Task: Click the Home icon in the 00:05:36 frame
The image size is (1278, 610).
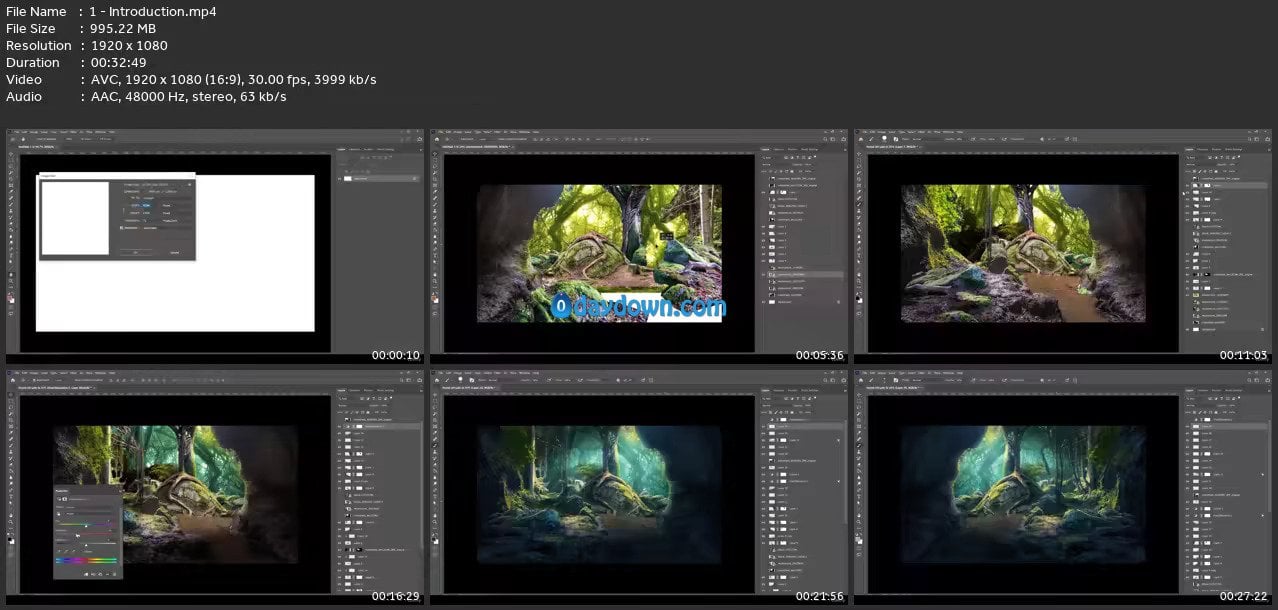Action: (436, 139)
